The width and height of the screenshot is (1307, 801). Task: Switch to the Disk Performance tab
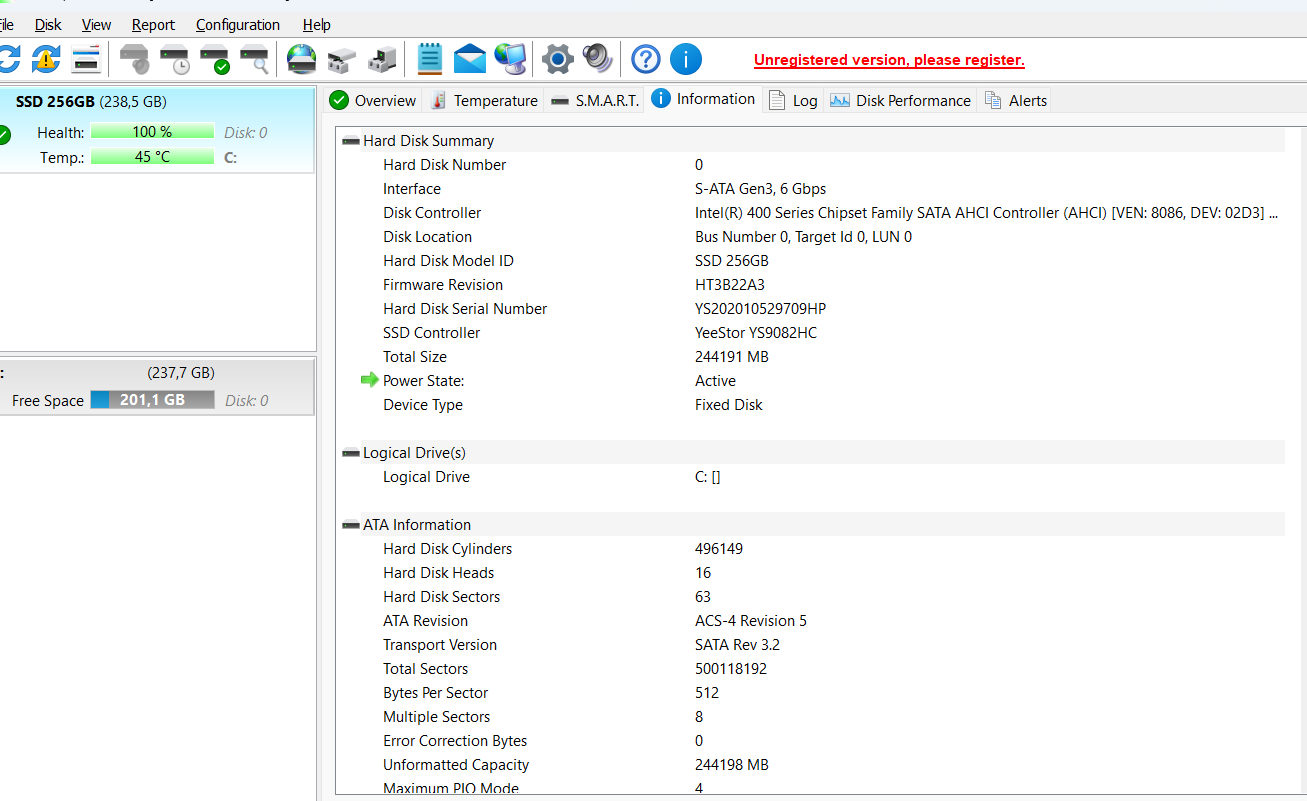(x=900, y=100)
